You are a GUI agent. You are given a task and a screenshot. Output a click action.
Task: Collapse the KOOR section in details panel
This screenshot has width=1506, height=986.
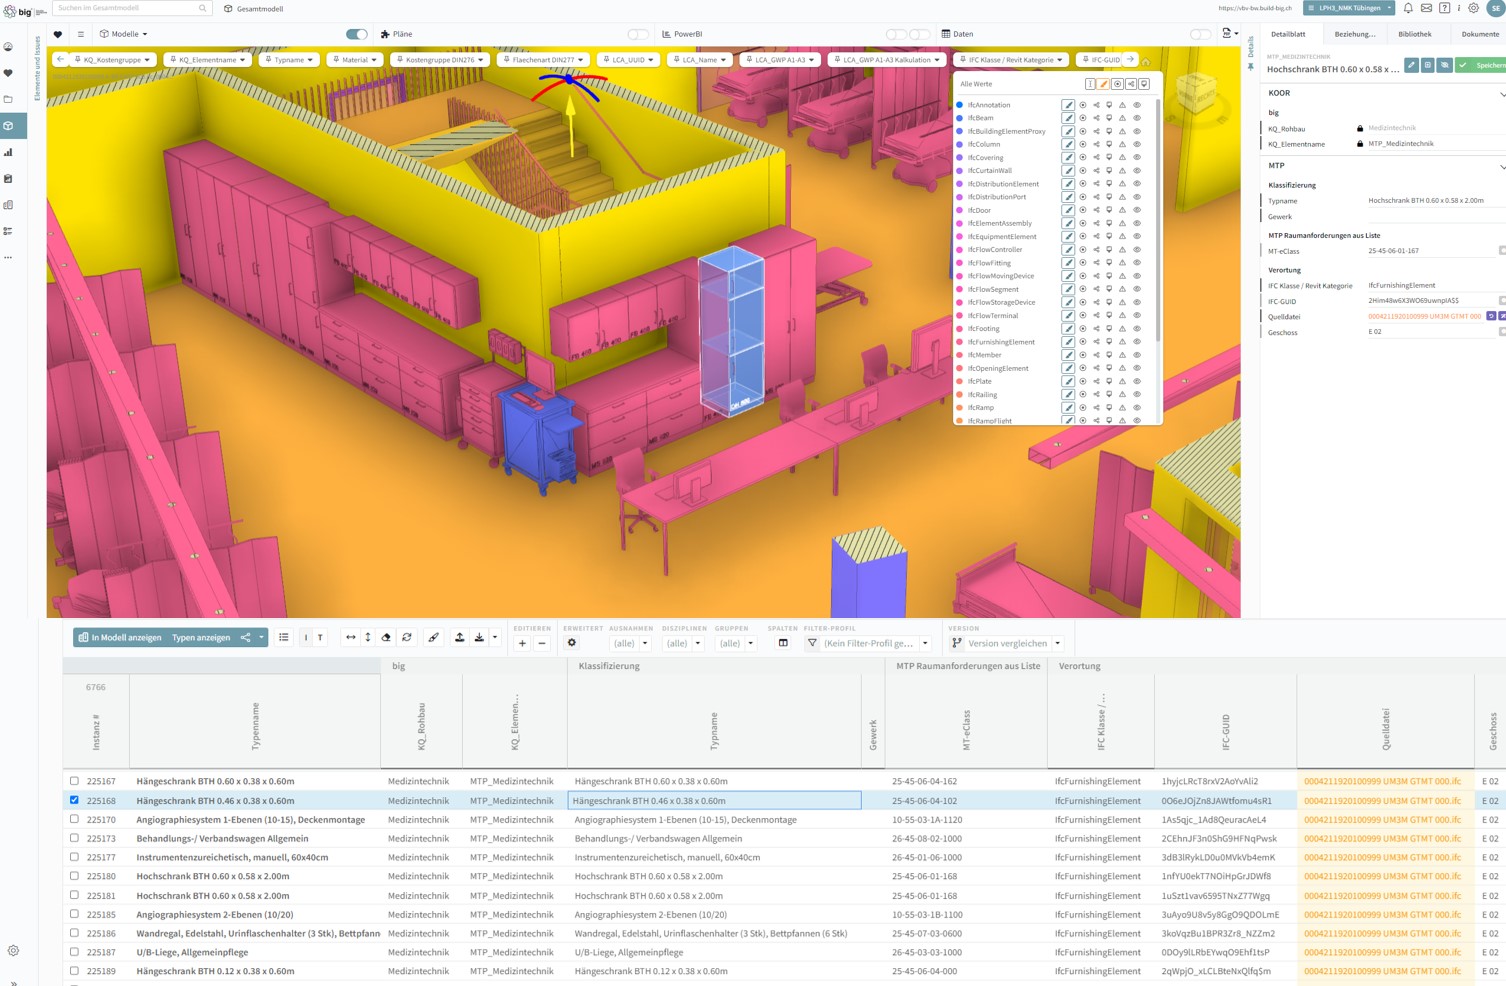coord(1500,94)
